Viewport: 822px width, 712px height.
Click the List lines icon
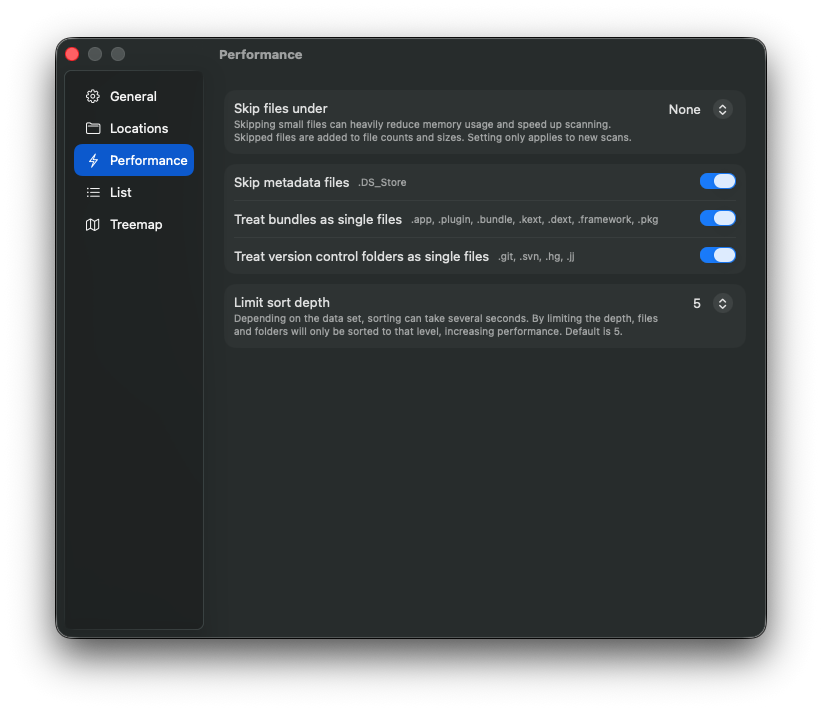pos(93,192)
